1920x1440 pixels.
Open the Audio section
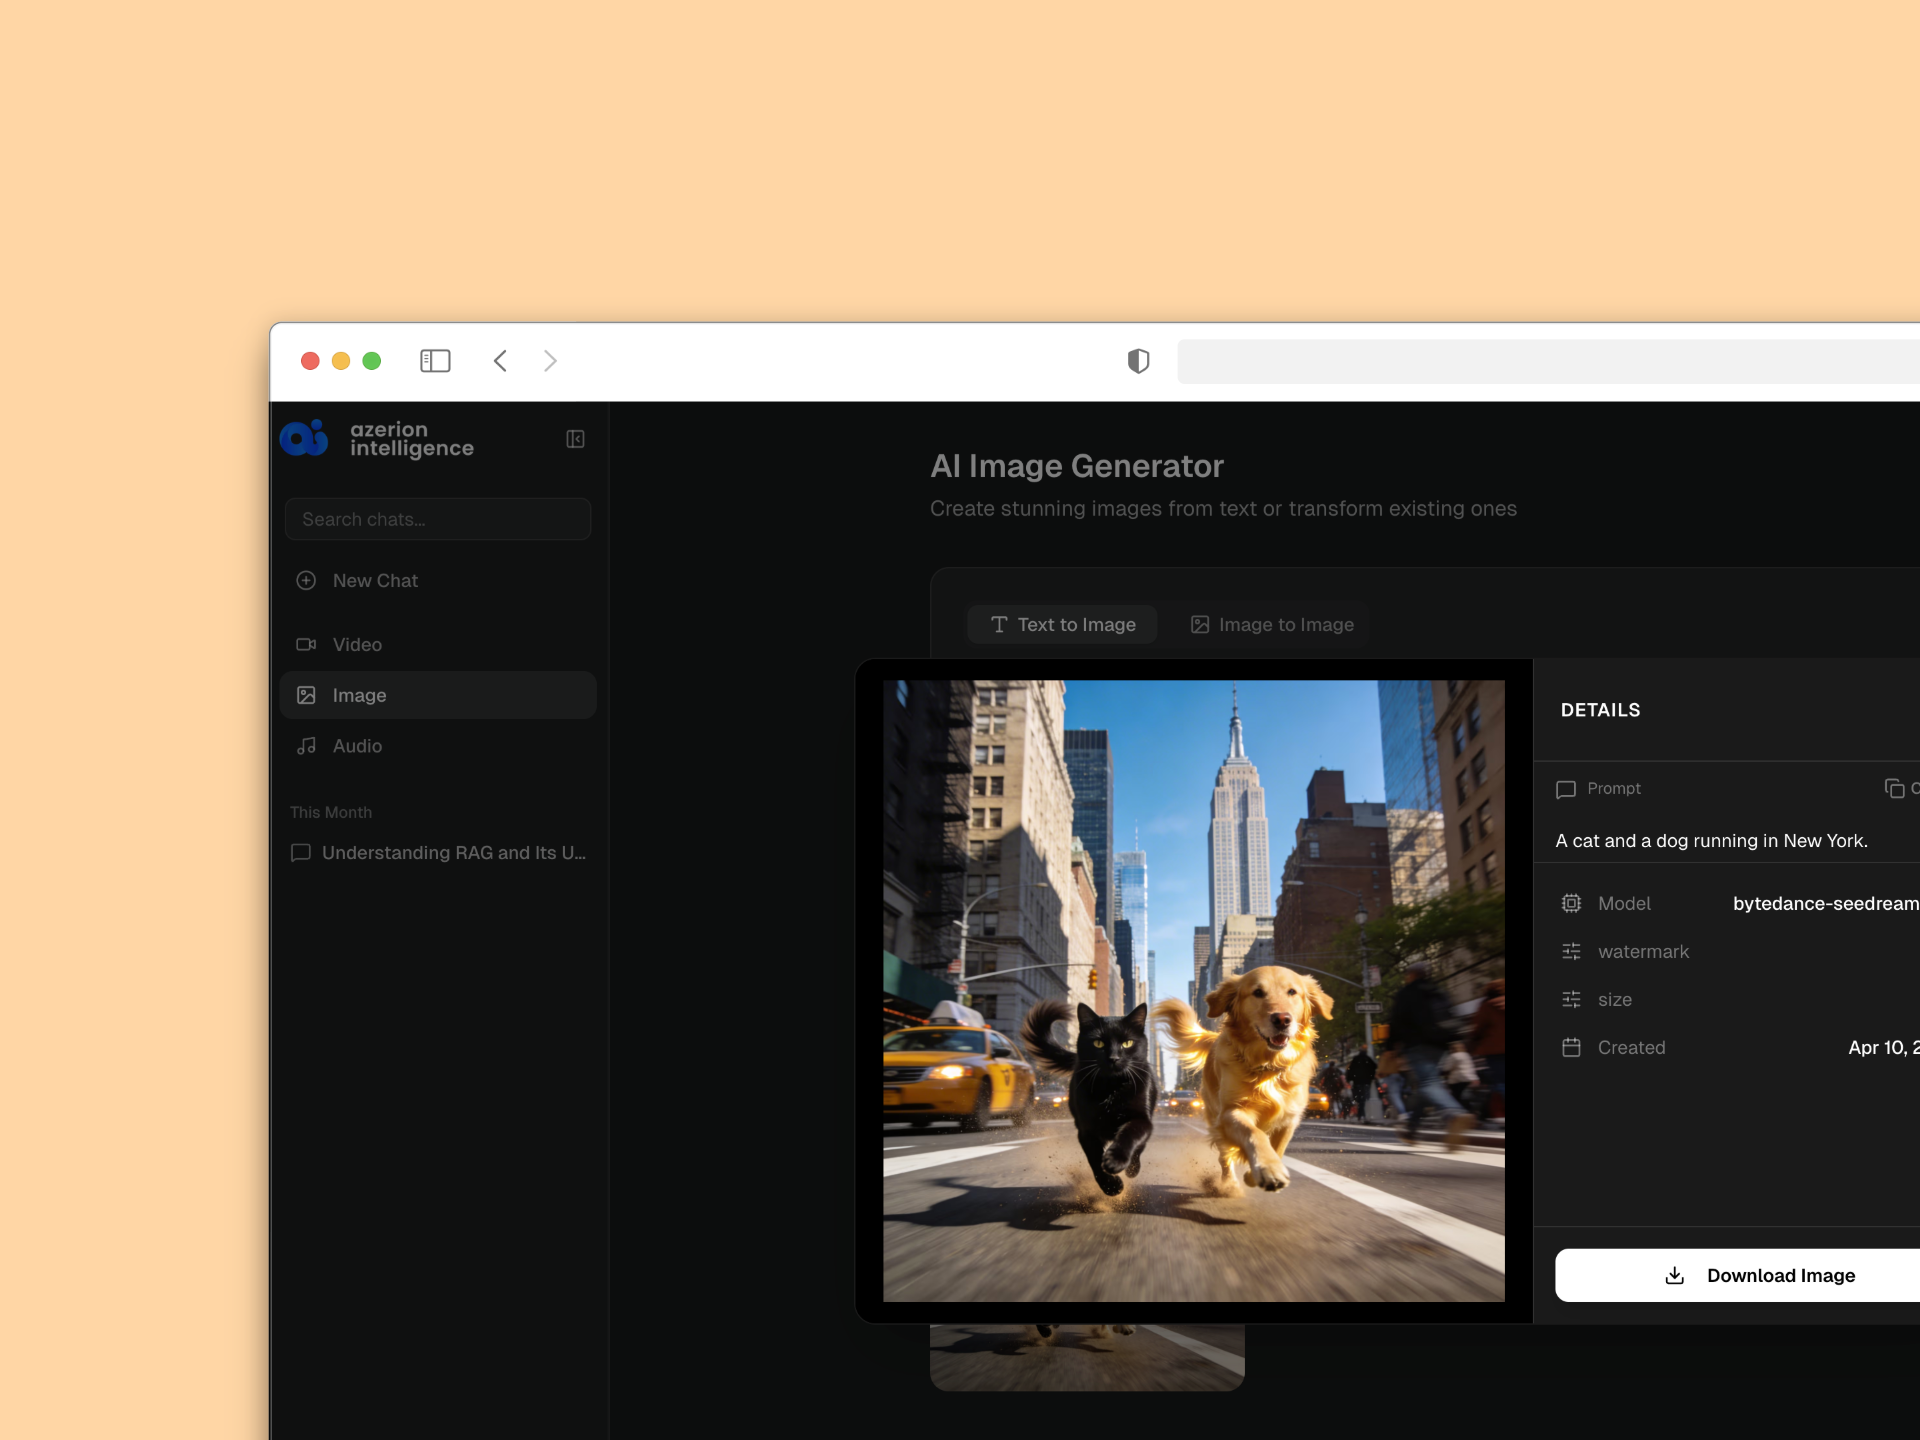[x=357, y=746]
